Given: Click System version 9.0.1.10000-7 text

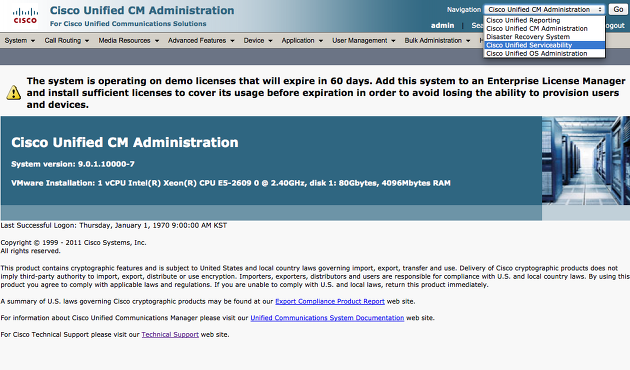Looking at the screenshot, I should click(x=73, y=164).
